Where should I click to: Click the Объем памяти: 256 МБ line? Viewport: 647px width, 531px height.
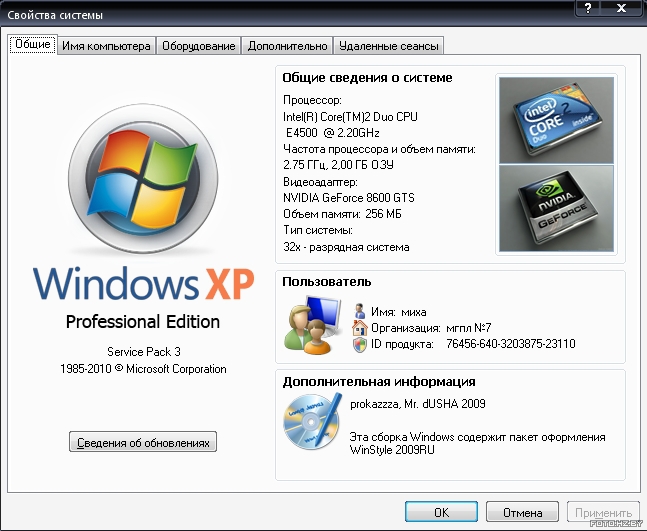point(342,214)
